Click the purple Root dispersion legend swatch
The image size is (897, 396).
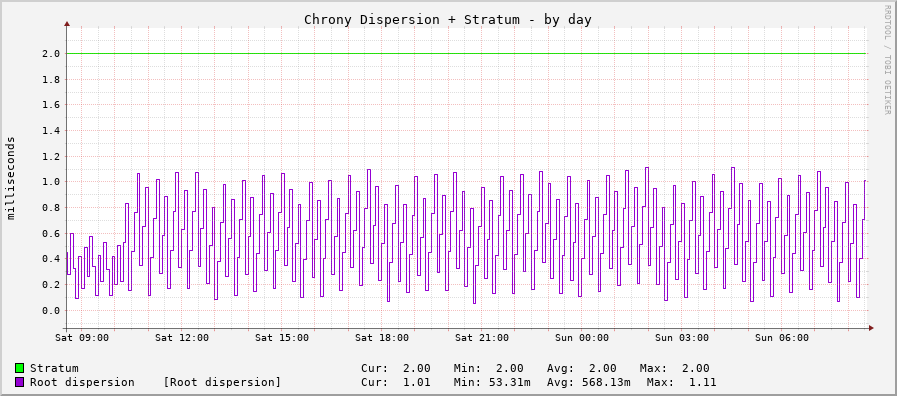(x=19, y=382)
